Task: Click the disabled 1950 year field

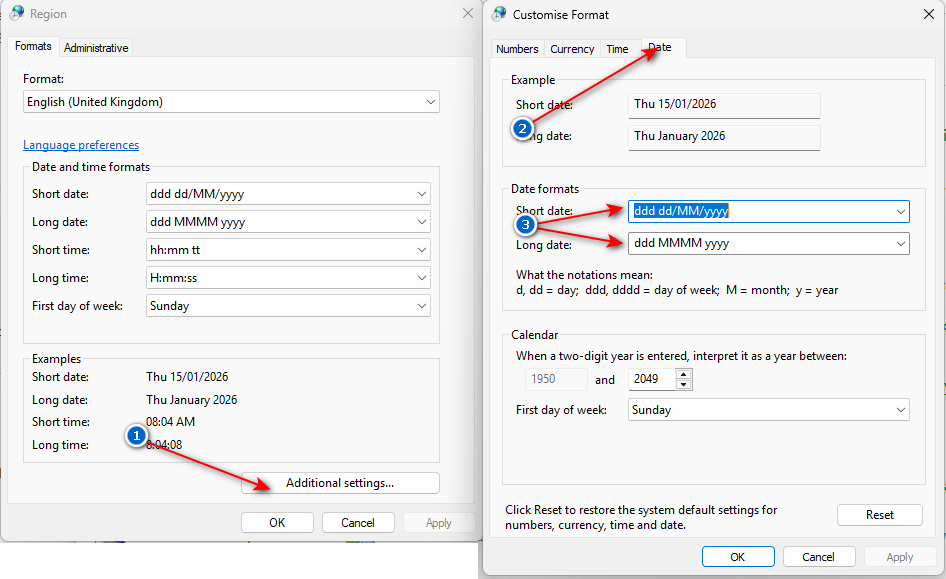Action: (556, 379)
